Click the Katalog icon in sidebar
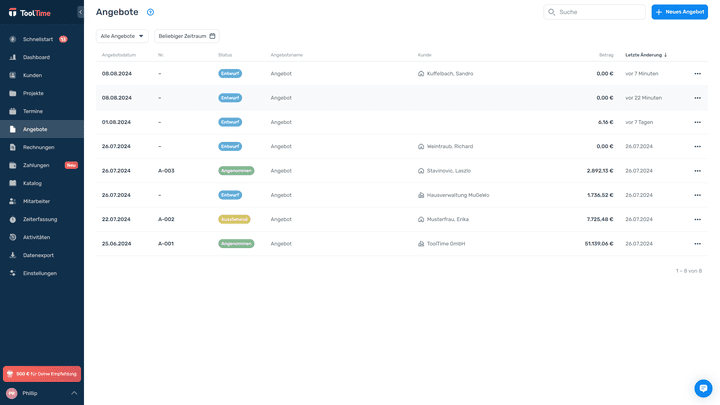720x405 pixels. (13, 183)
